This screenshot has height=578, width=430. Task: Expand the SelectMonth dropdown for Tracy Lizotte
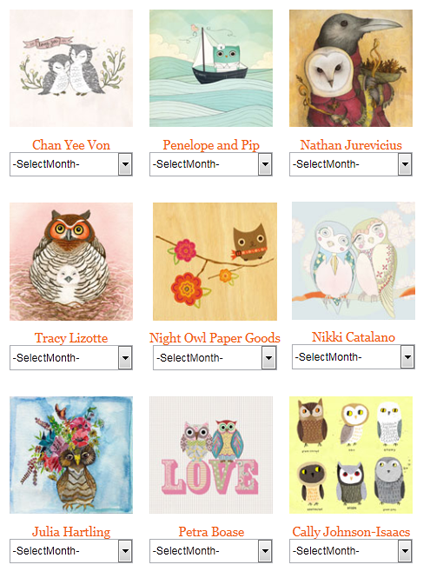71,358
